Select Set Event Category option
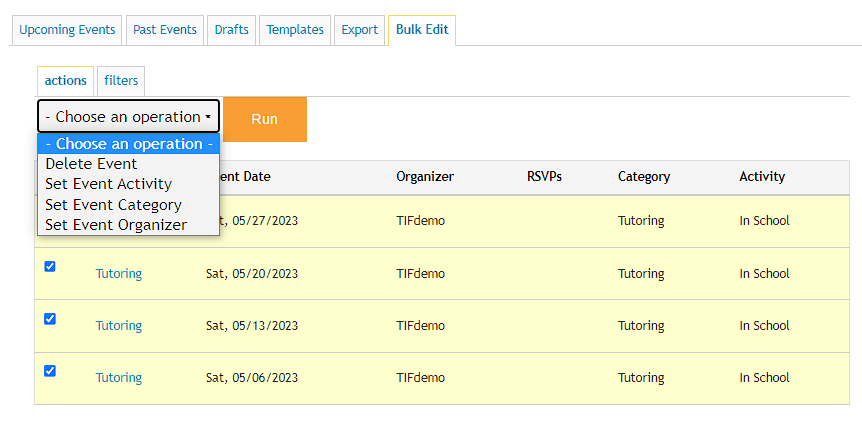The width and height of the screenshot is (862, 430). pyautogui.click(x=114, y=205)
